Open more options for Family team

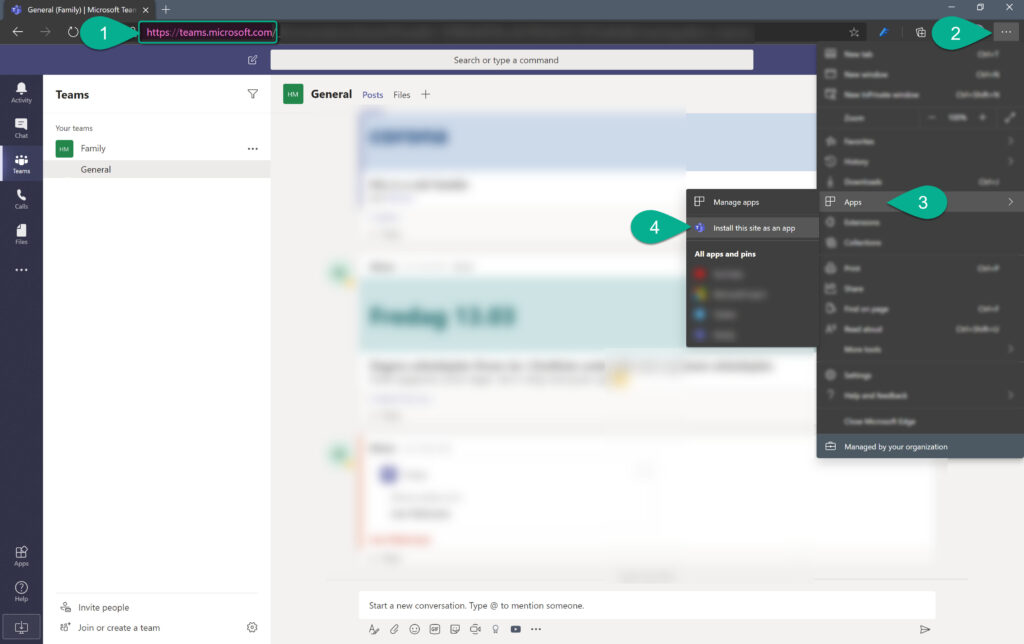click(253, 149)
